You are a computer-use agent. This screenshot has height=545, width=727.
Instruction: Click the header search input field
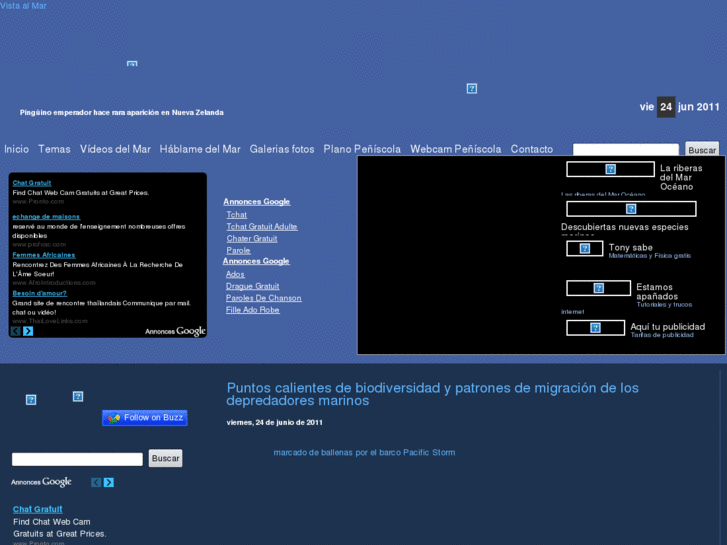point(625,149)
